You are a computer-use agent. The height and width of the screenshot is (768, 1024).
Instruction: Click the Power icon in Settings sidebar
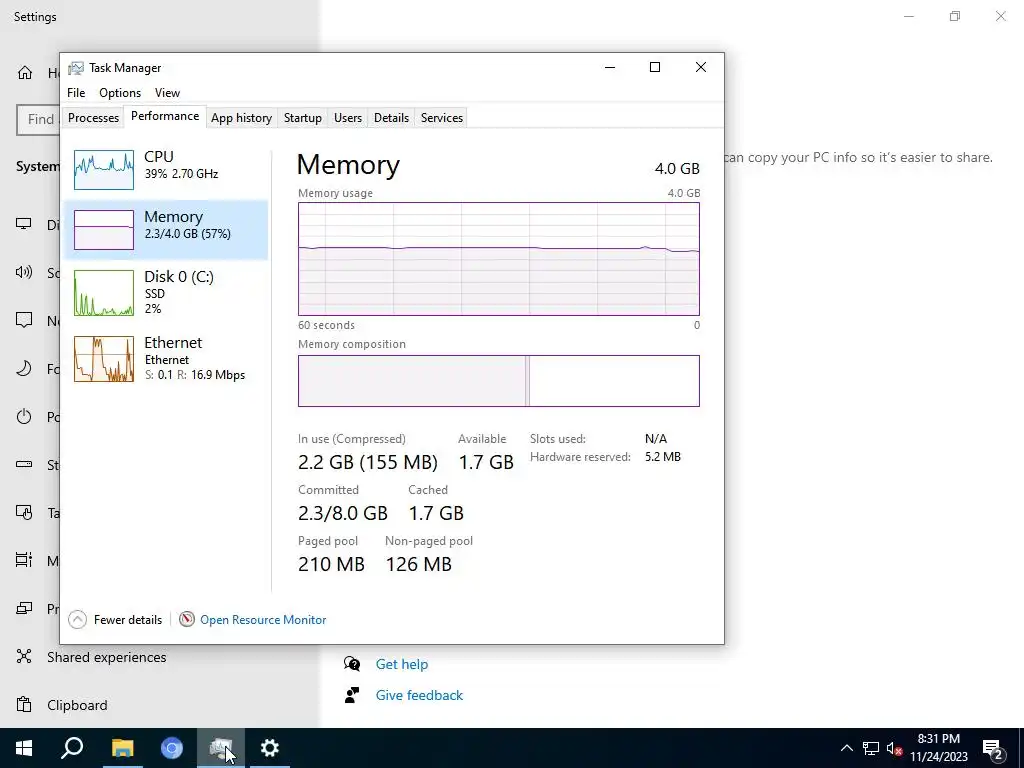point(24,416)
